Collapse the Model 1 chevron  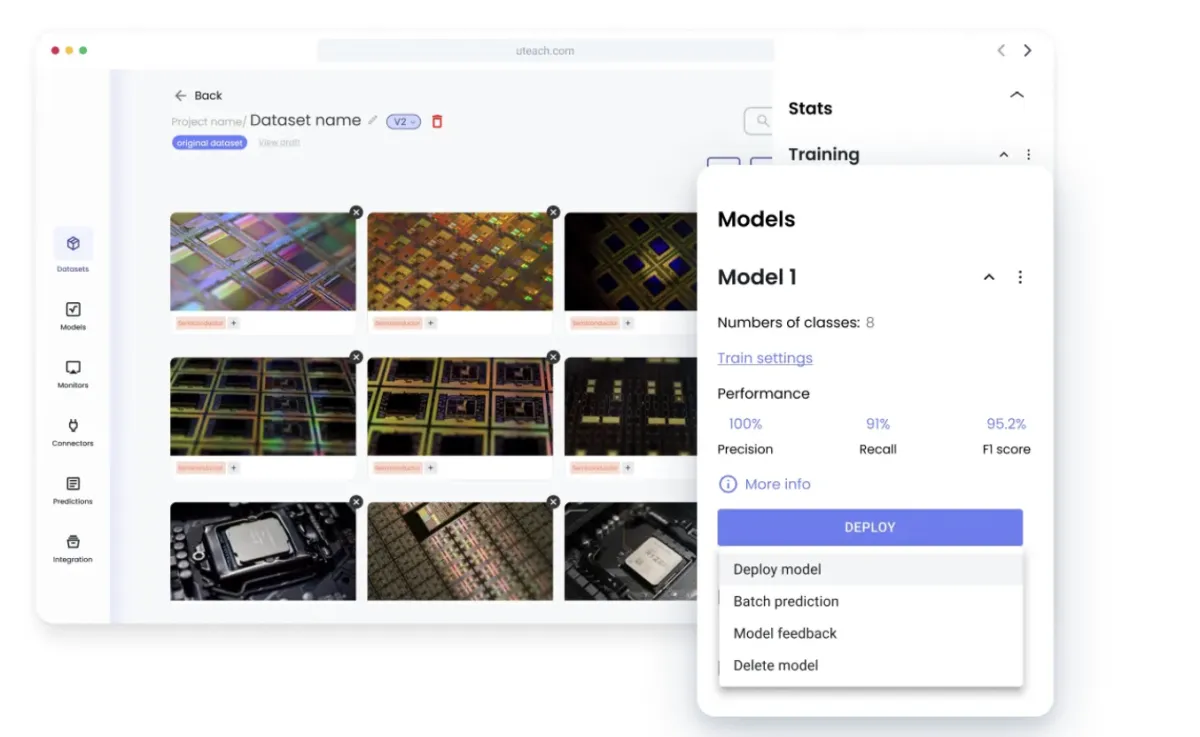989,277
